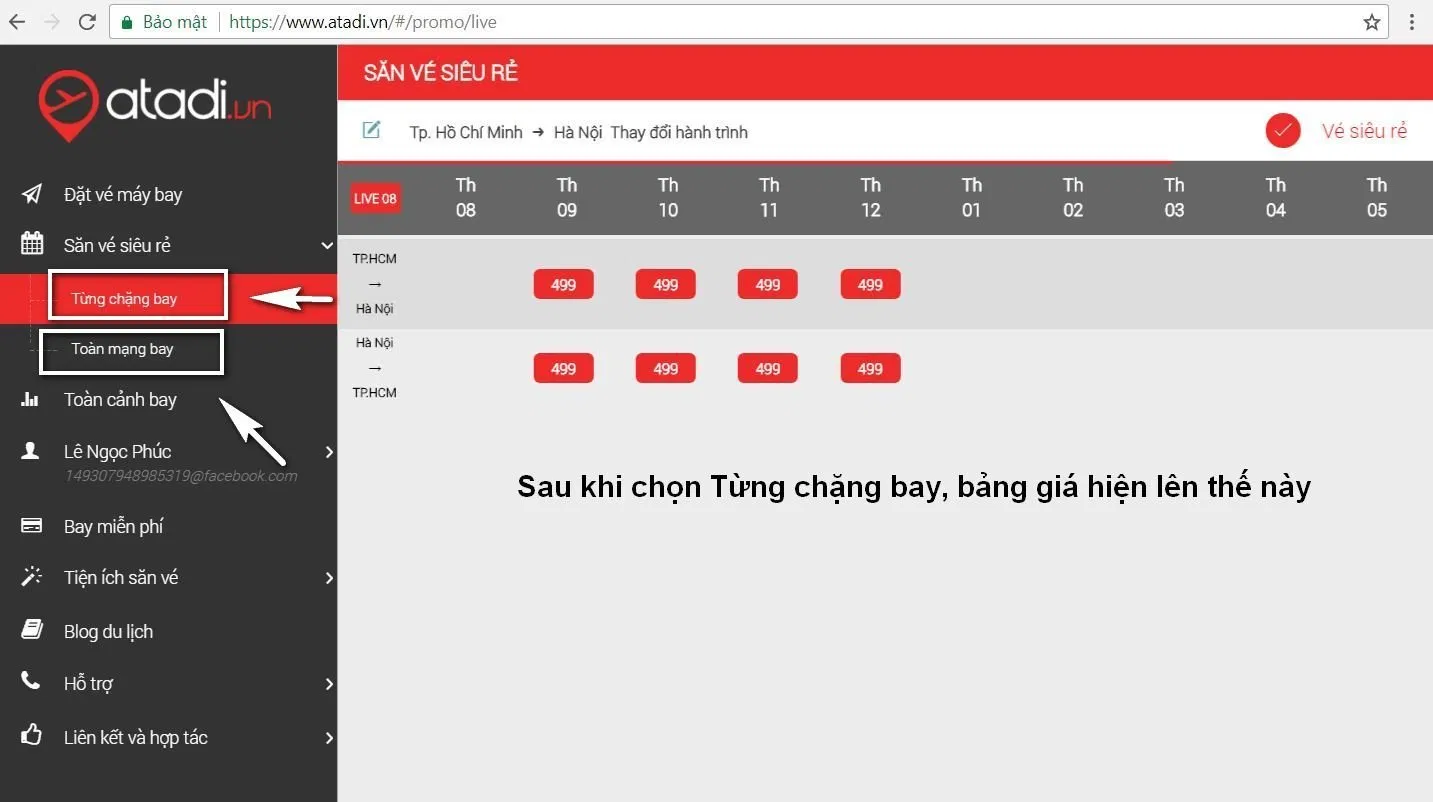Click 499 fare for Hà Nội to TP.HCM month 12
1433x802 pixels.
(x=870, y=368)
